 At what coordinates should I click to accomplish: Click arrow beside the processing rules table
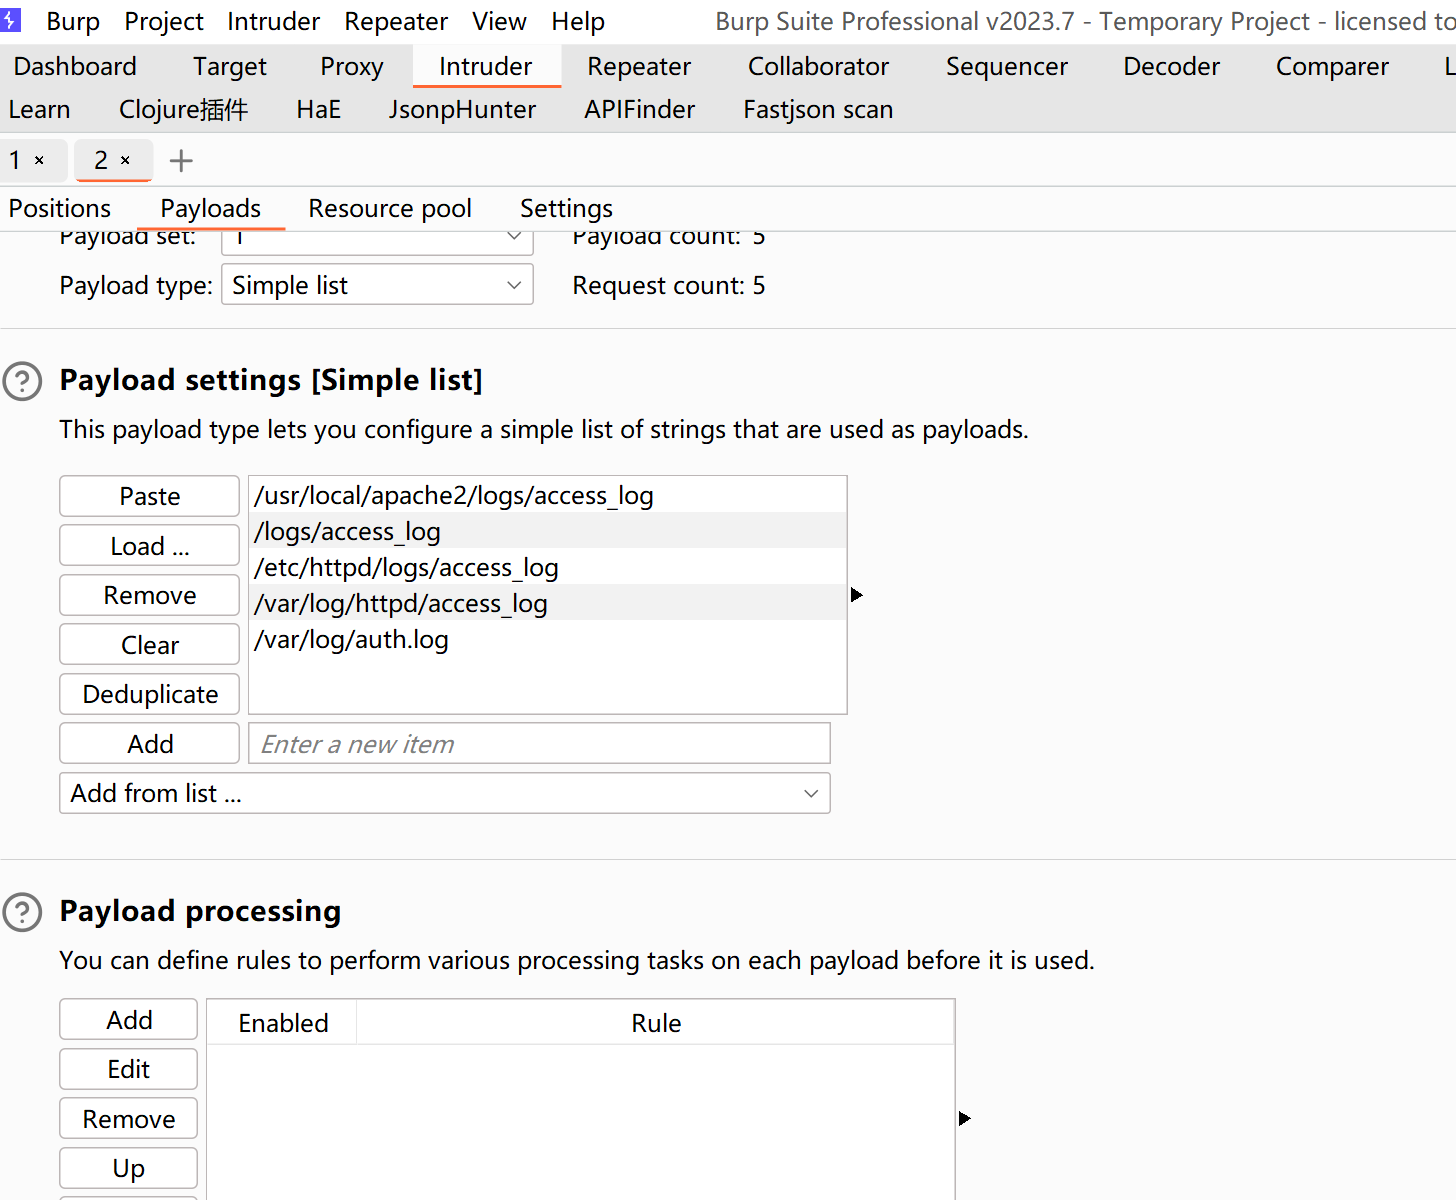964,1118
